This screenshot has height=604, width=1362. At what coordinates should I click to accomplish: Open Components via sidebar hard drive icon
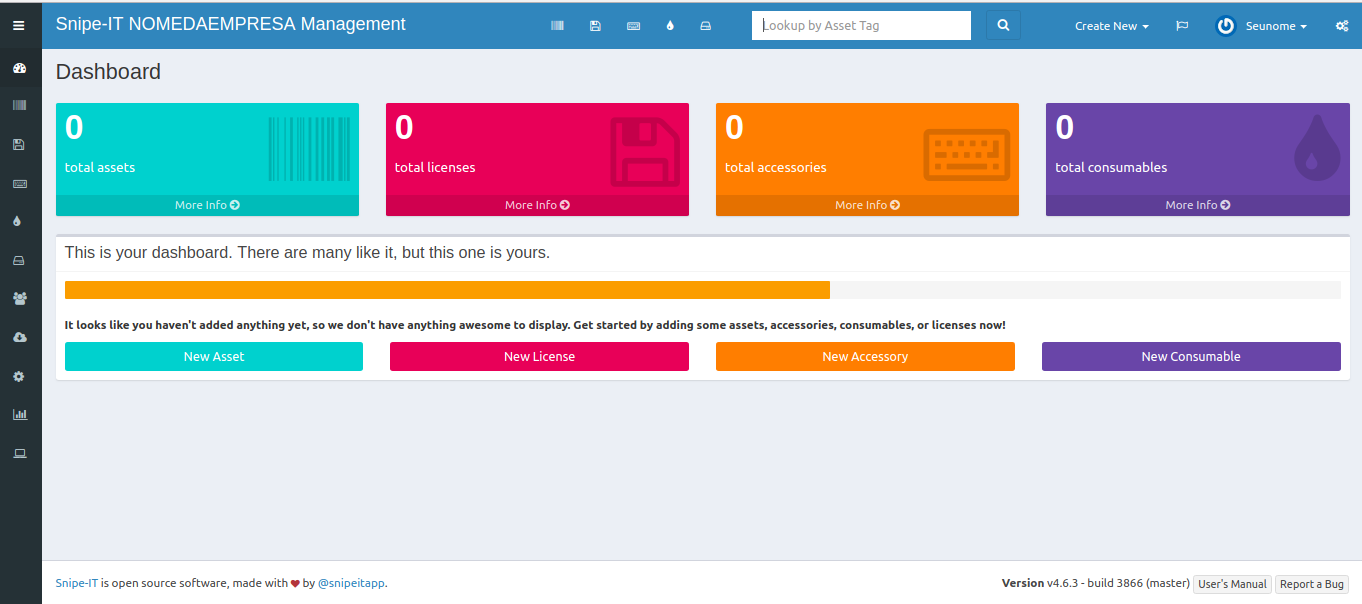point(19,260)
